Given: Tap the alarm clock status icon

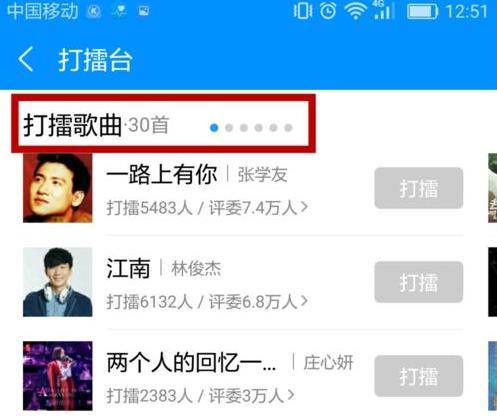Looking at the screenshot, I should pyautogui.click(x=328, y=11).
